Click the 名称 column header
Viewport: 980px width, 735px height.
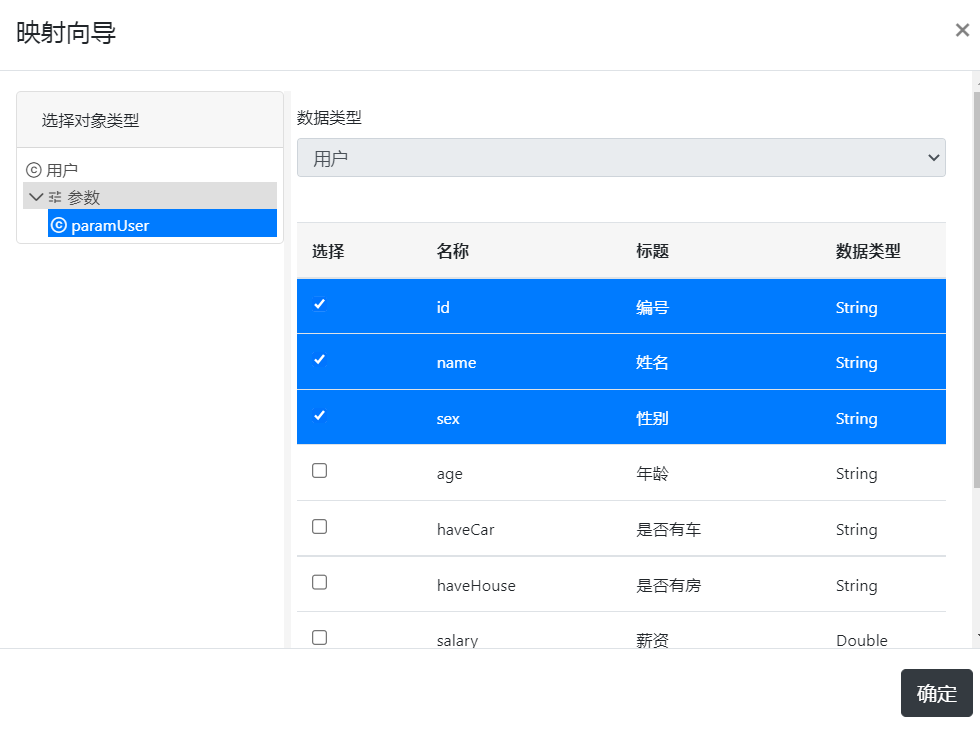pos(452,251)
